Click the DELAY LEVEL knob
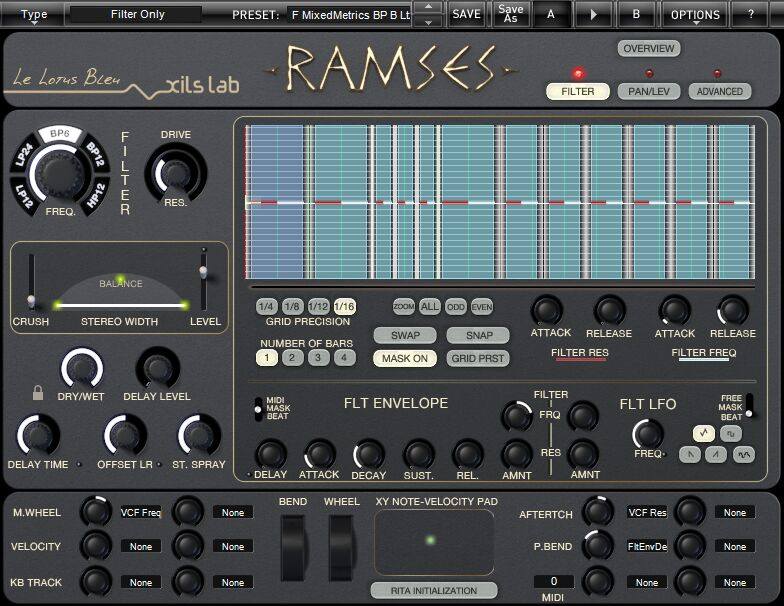 tap(158, 369)
